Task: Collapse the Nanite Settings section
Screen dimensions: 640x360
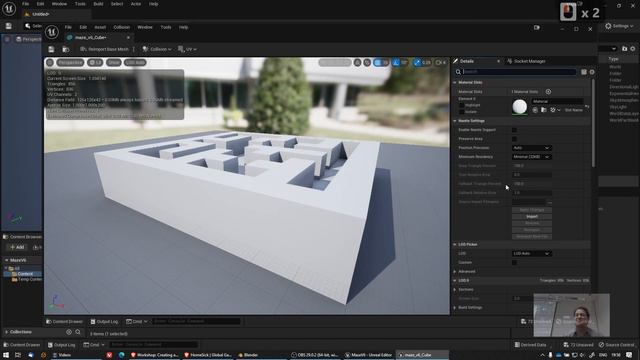Action: pyautogui.click(x=455, y=121)
